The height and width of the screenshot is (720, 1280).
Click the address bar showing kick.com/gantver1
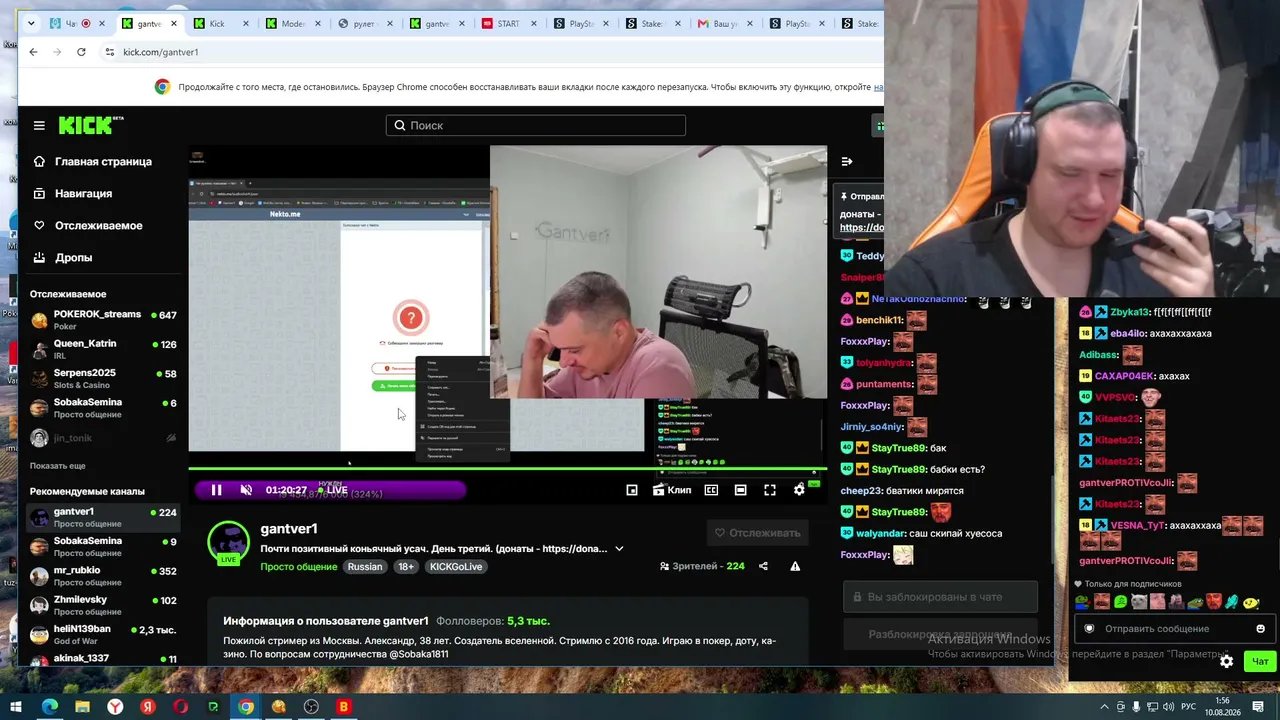coord(160,52)
